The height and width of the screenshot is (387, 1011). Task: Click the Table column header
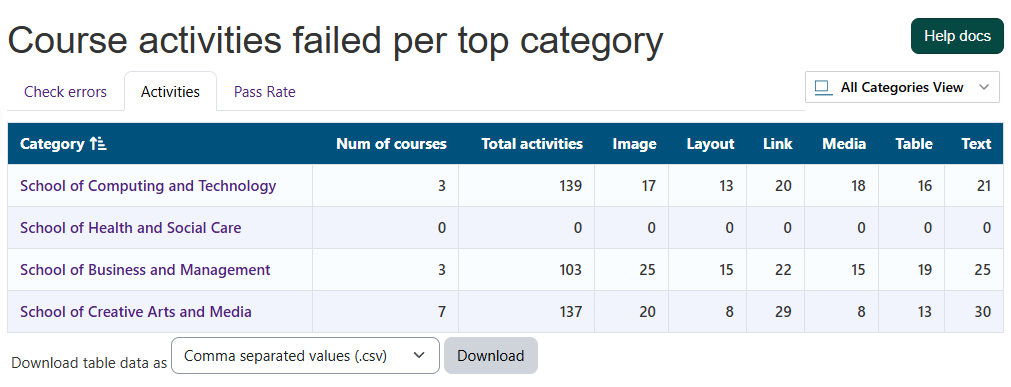click(914, 144)
